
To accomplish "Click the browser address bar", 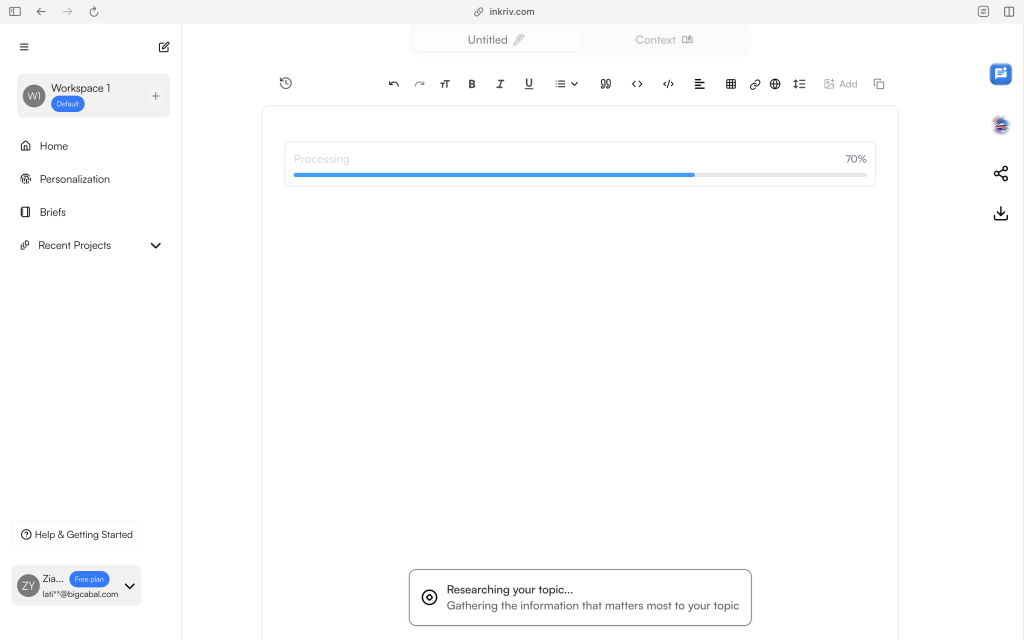I will (511, 11).
